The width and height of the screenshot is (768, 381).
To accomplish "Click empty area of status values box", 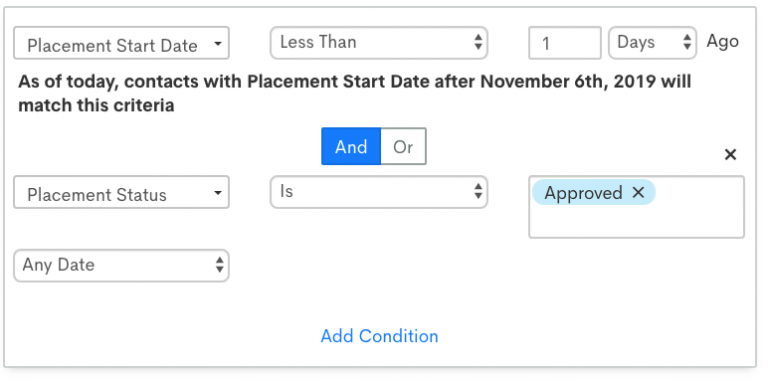I will [636, 222].
